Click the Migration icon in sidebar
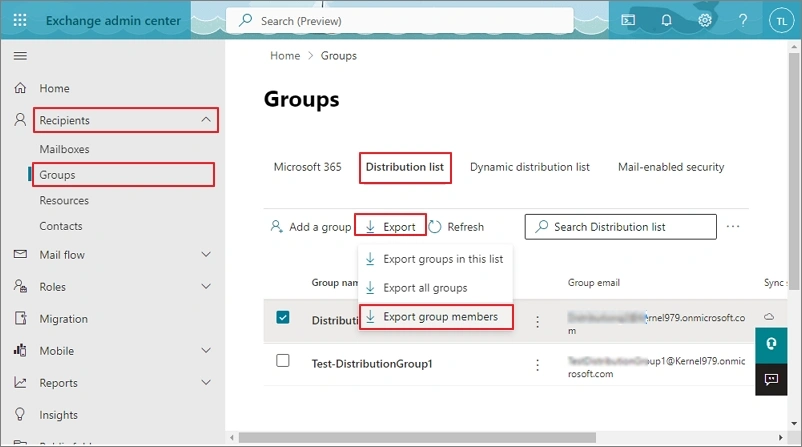The image size is (802, 447). click(20, 318)
